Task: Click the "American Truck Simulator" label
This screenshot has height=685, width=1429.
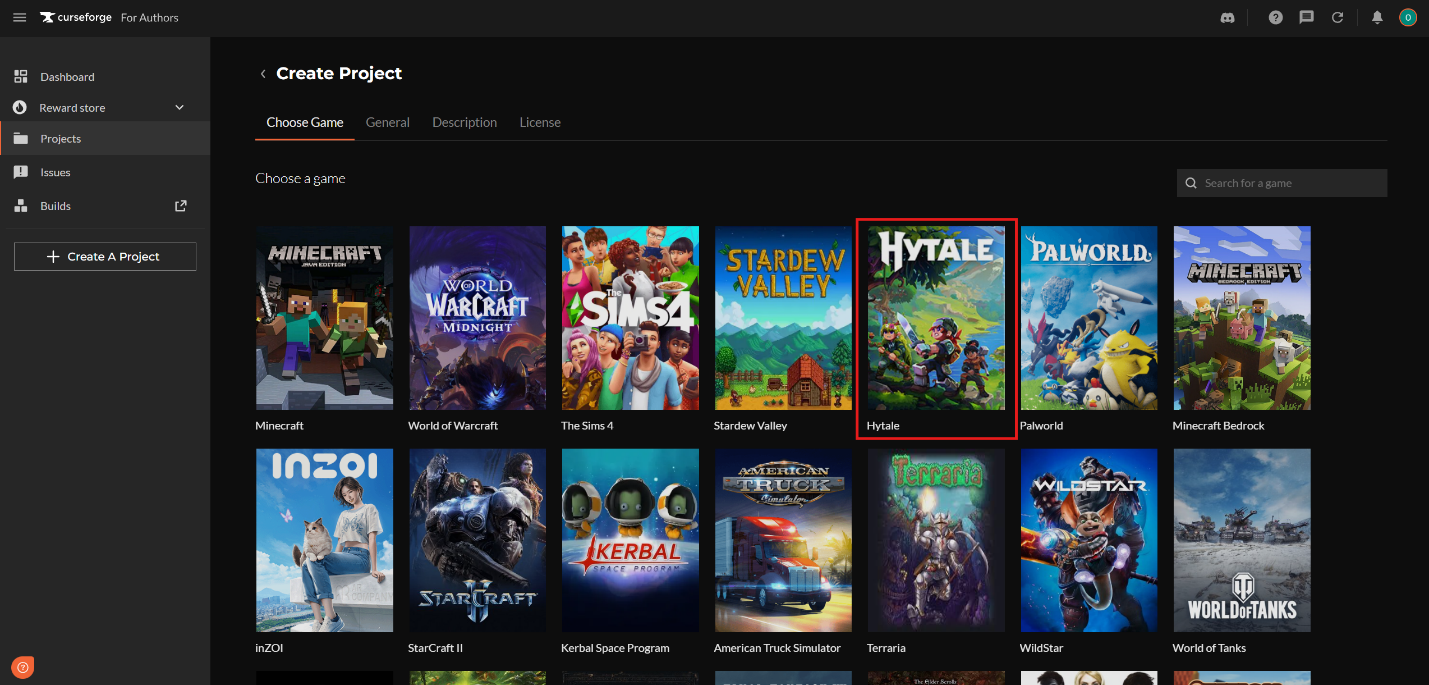Action: point(777,648)
